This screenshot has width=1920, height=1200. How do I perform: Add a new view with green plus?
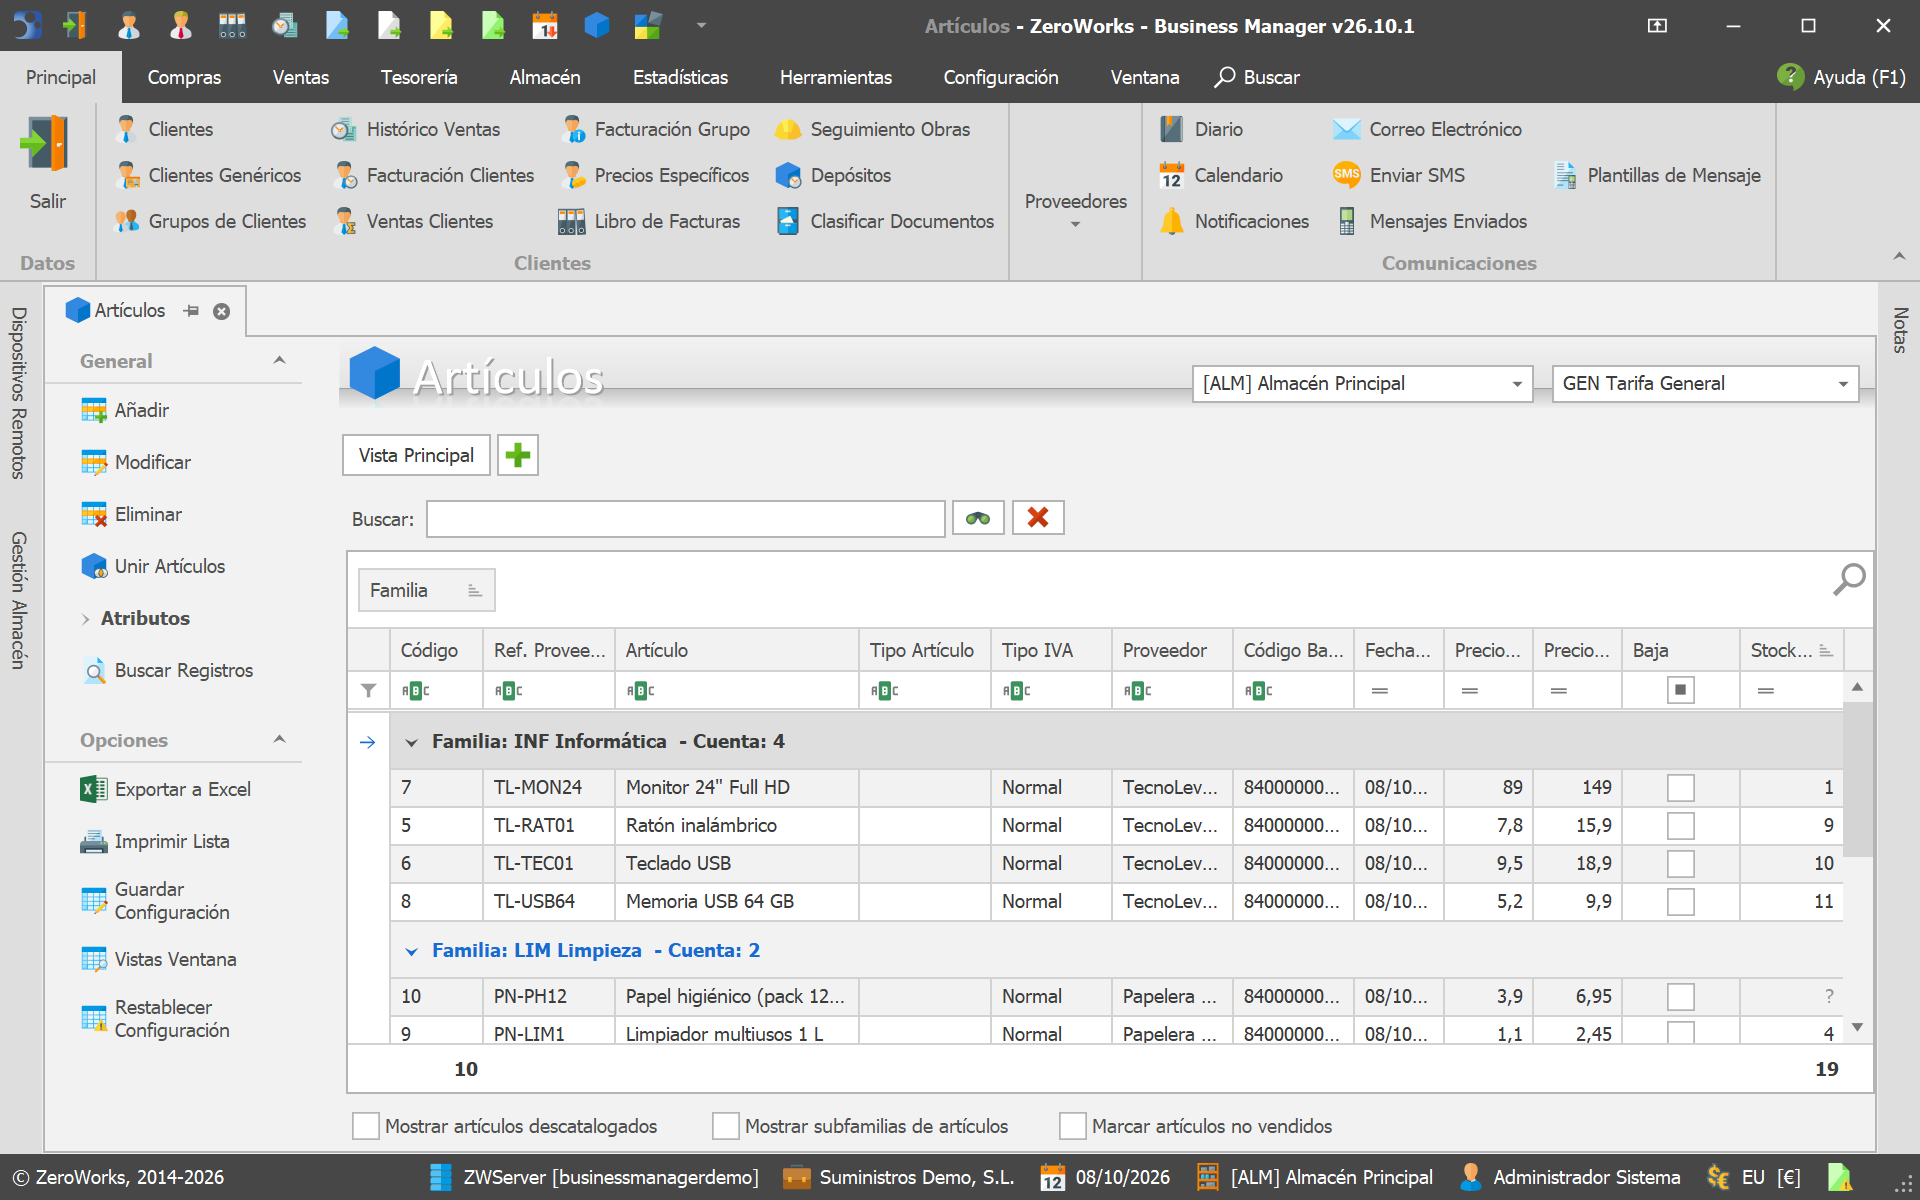(x=518, y=455)
